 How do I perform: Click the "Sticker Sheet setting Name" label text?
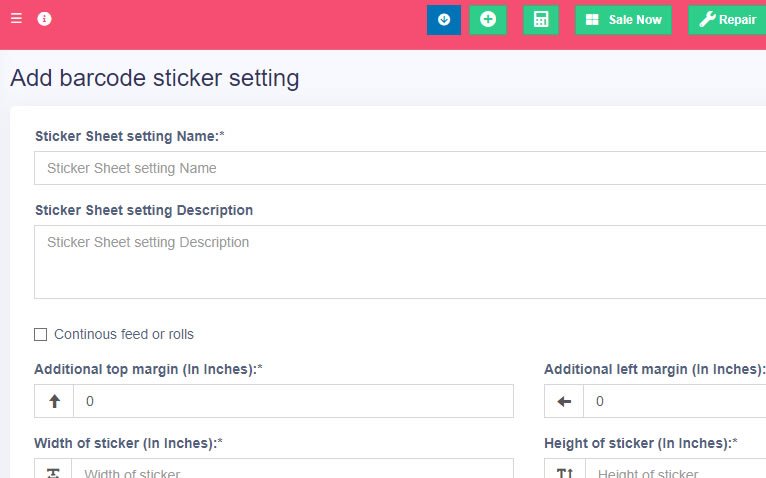coord(128,136)
